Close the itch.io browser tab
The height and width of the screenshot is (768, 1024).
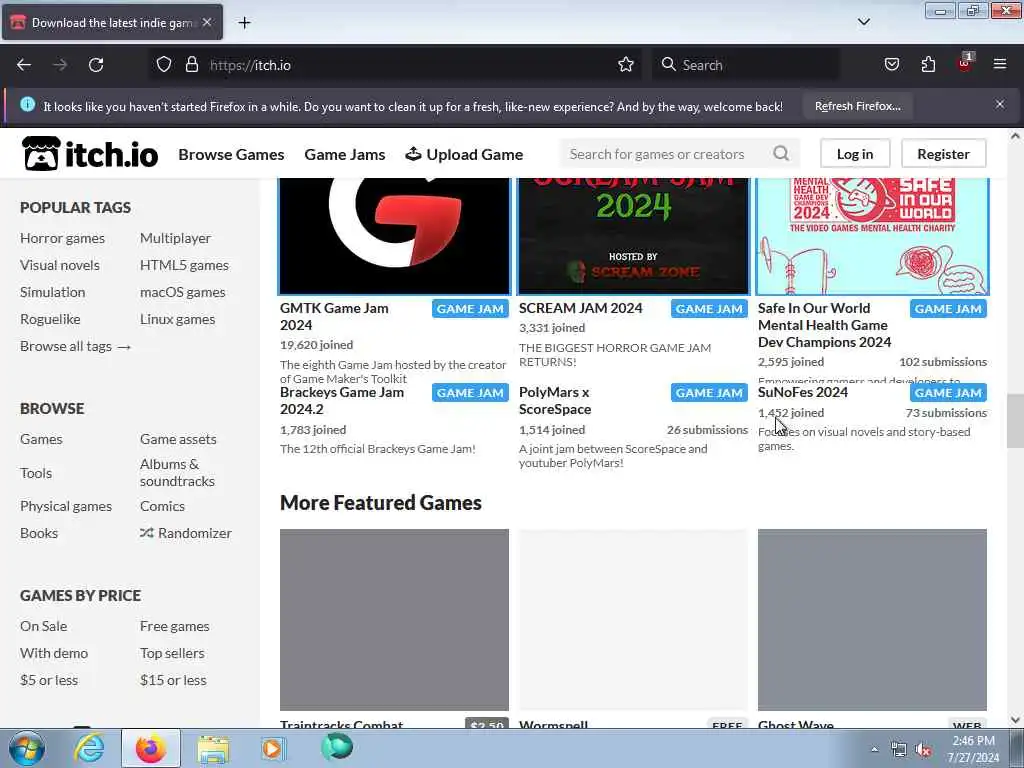click(207, 23)
